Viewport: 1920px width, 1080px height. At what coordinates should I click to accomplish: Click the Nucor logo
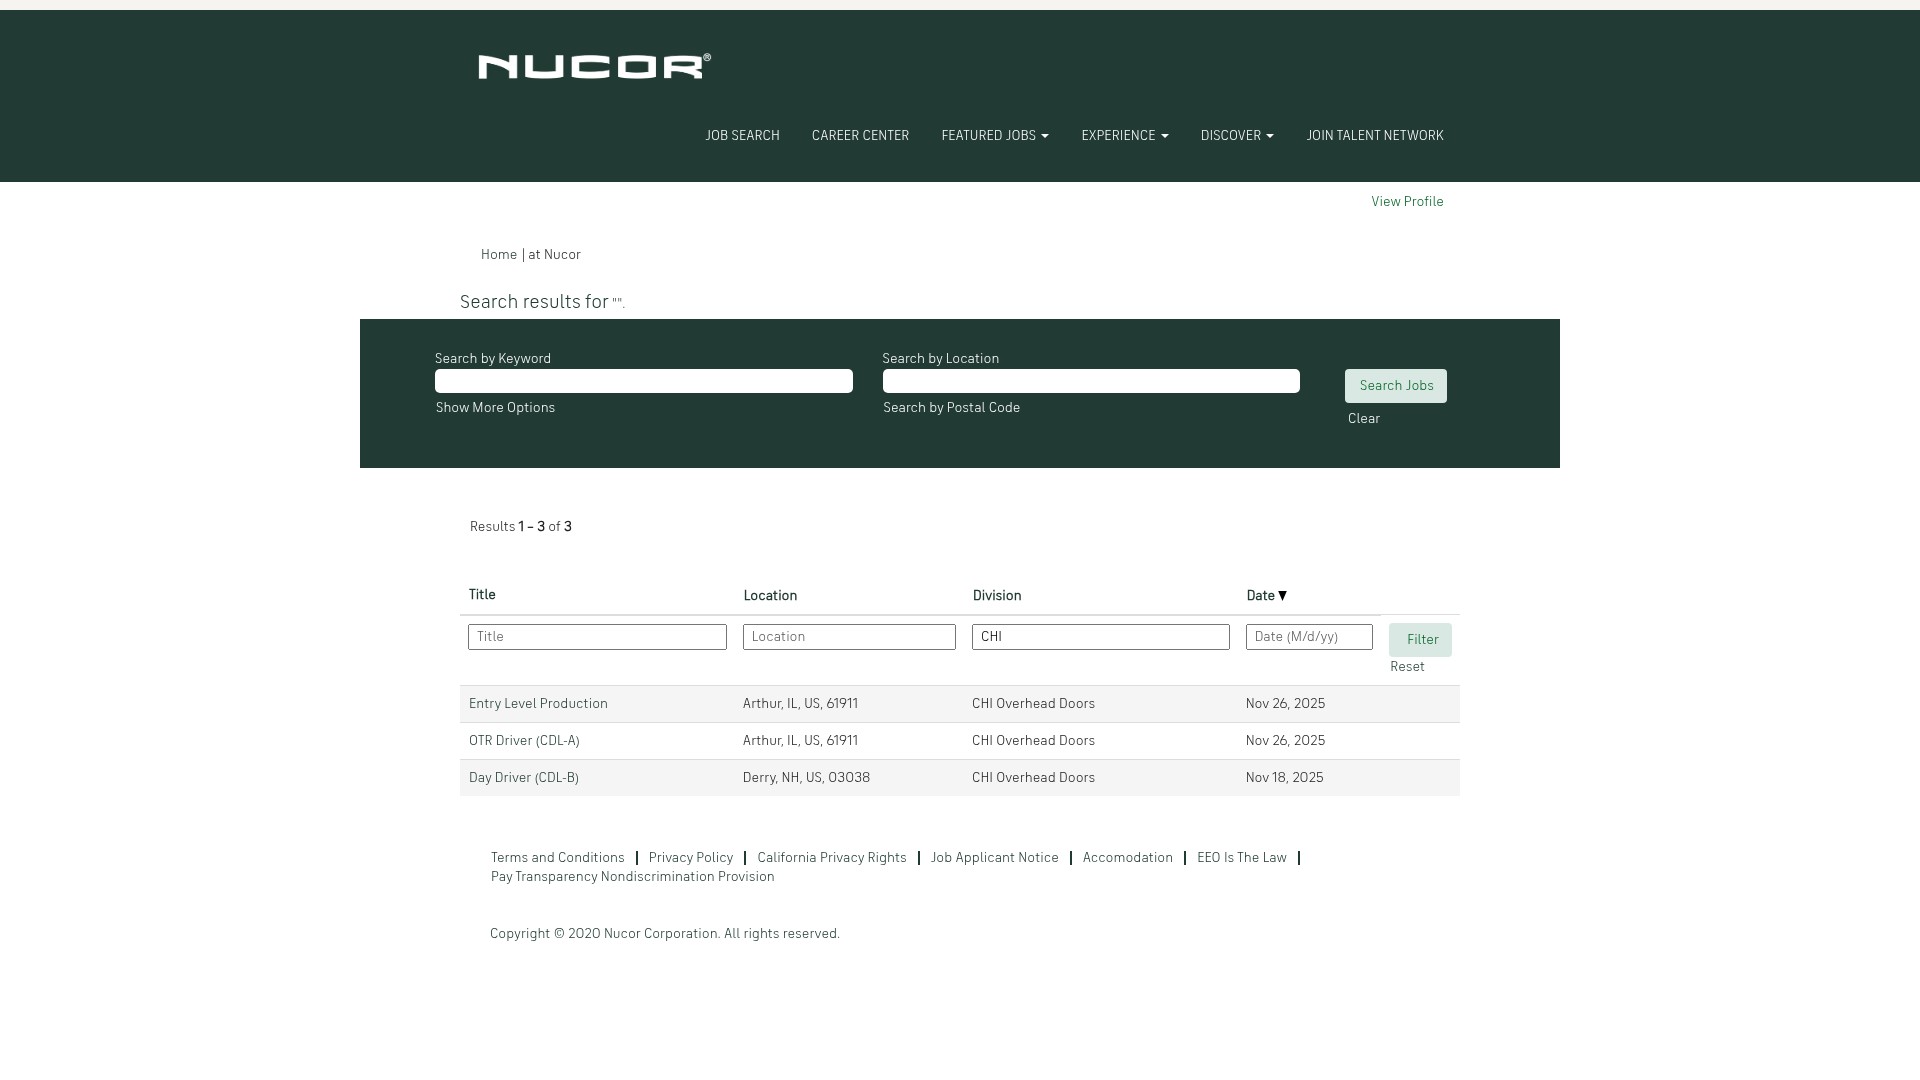click(x=594, y=66)
